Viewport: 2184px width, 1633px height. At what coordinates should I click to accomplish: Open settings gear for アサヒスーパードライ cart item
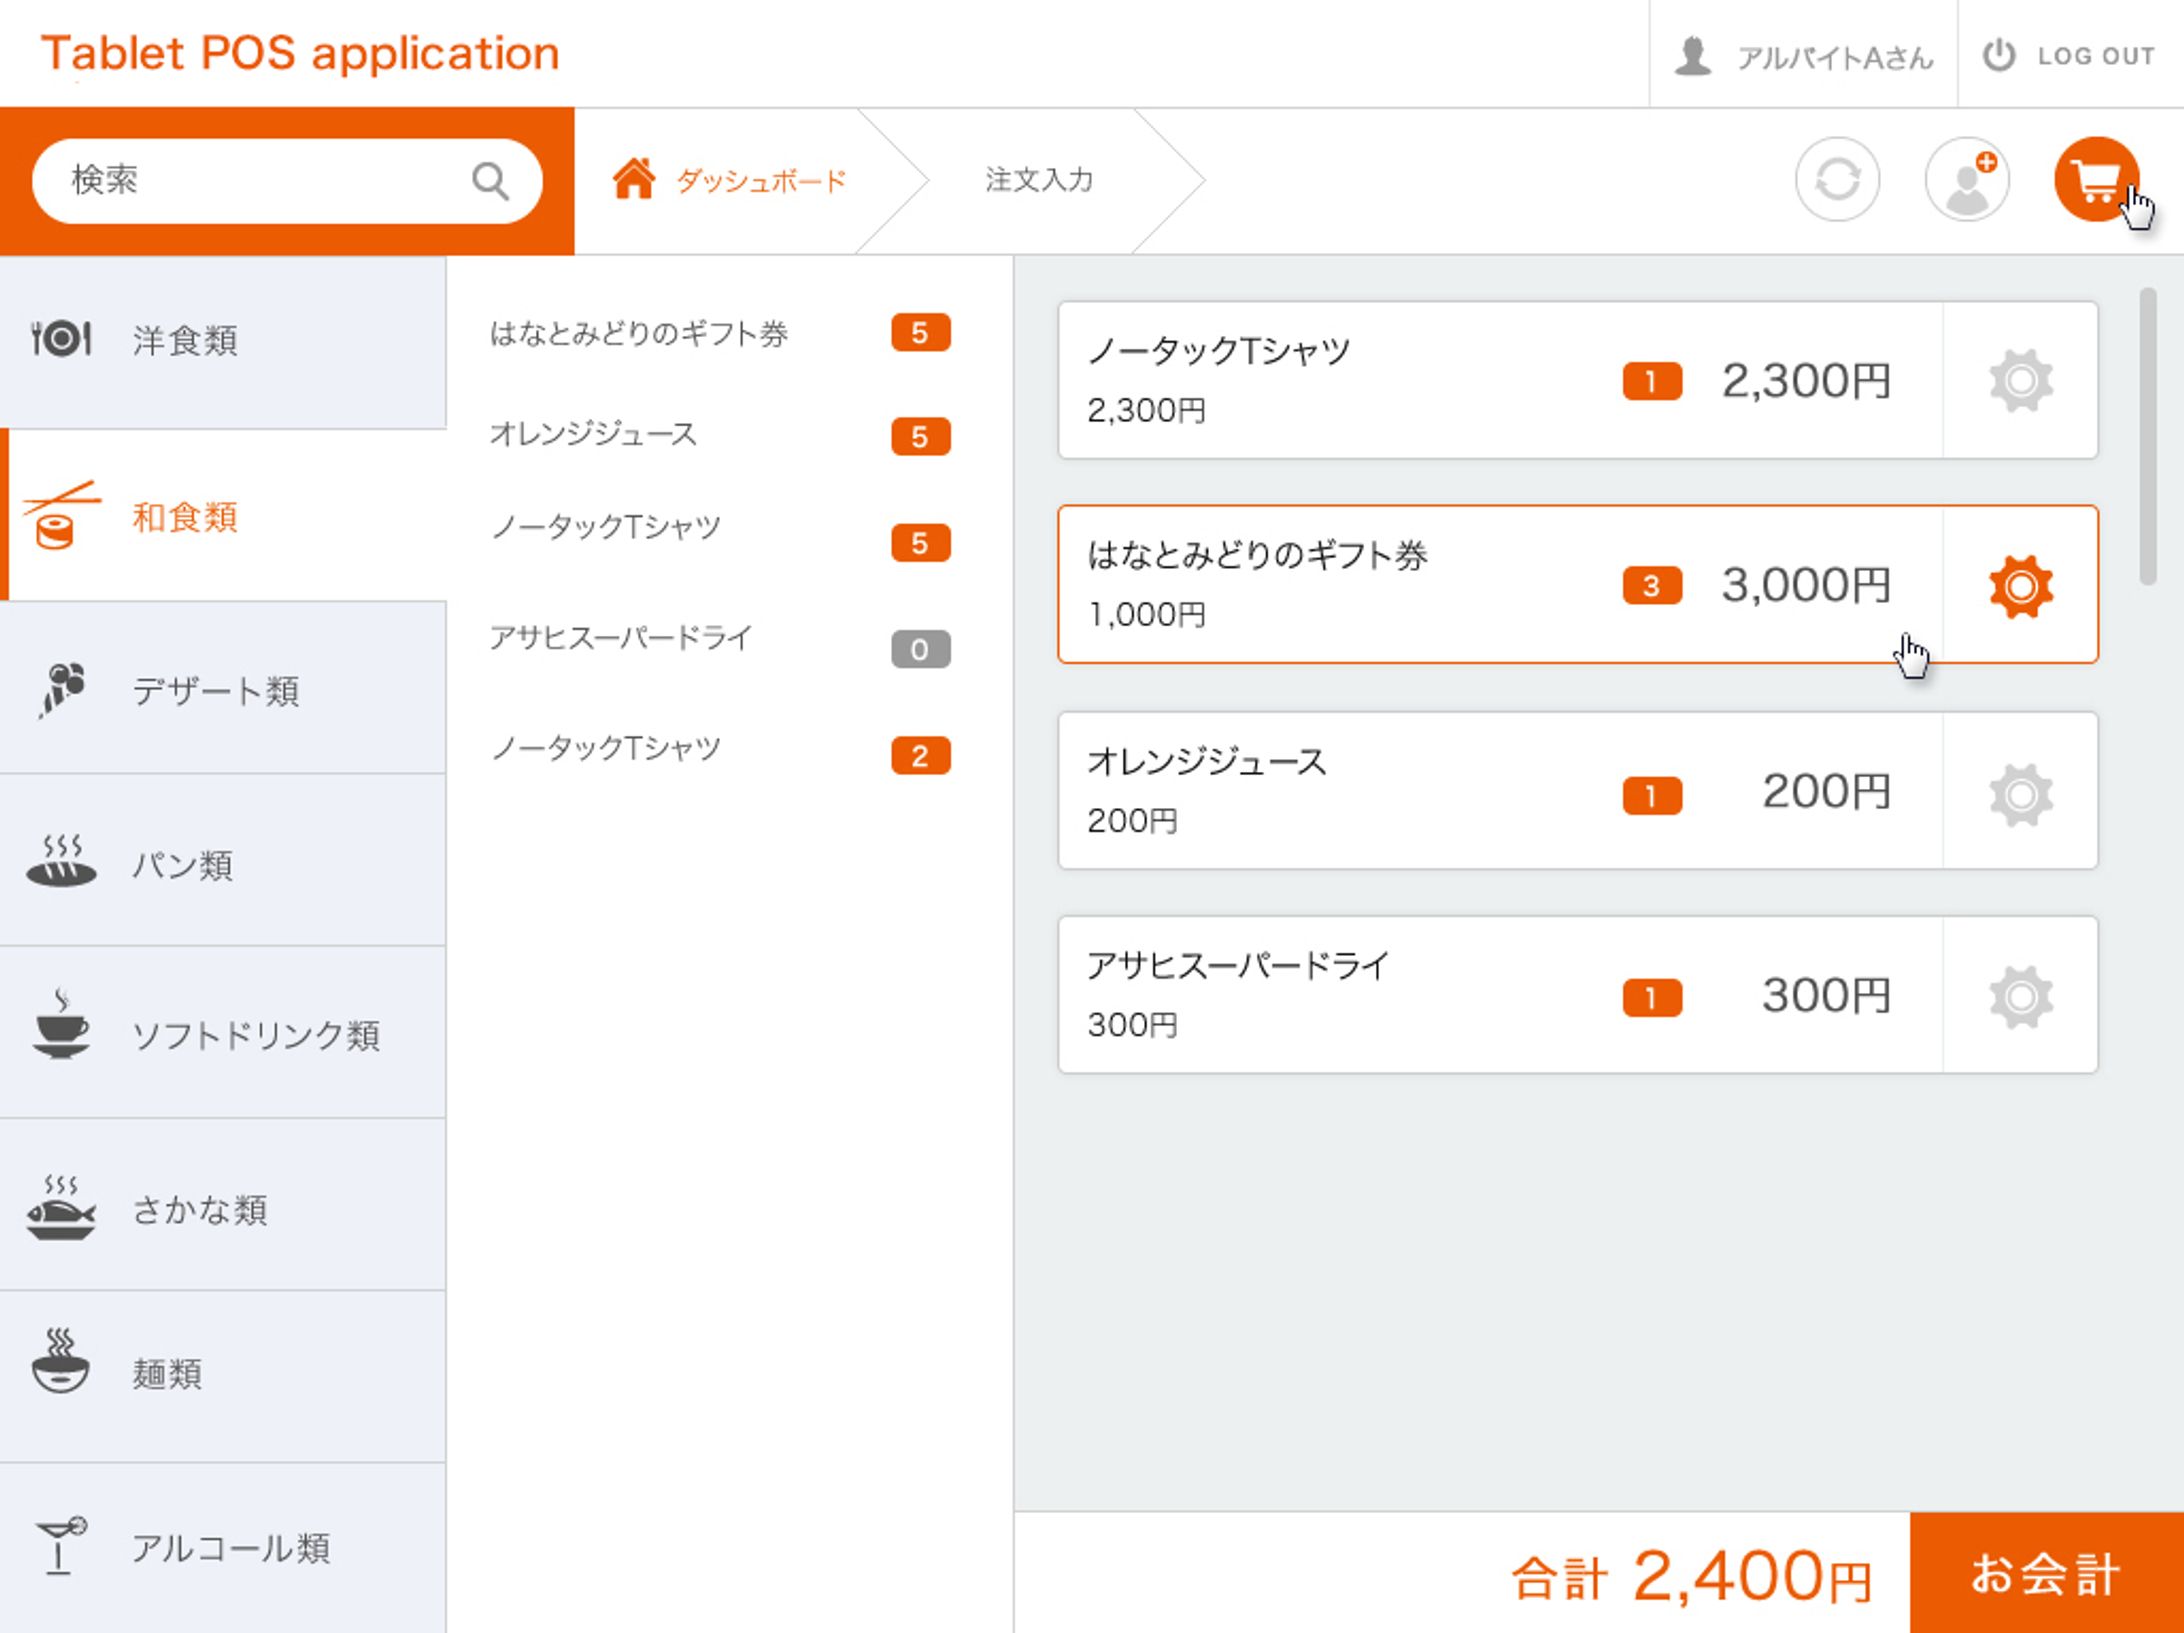[2021, 997]
